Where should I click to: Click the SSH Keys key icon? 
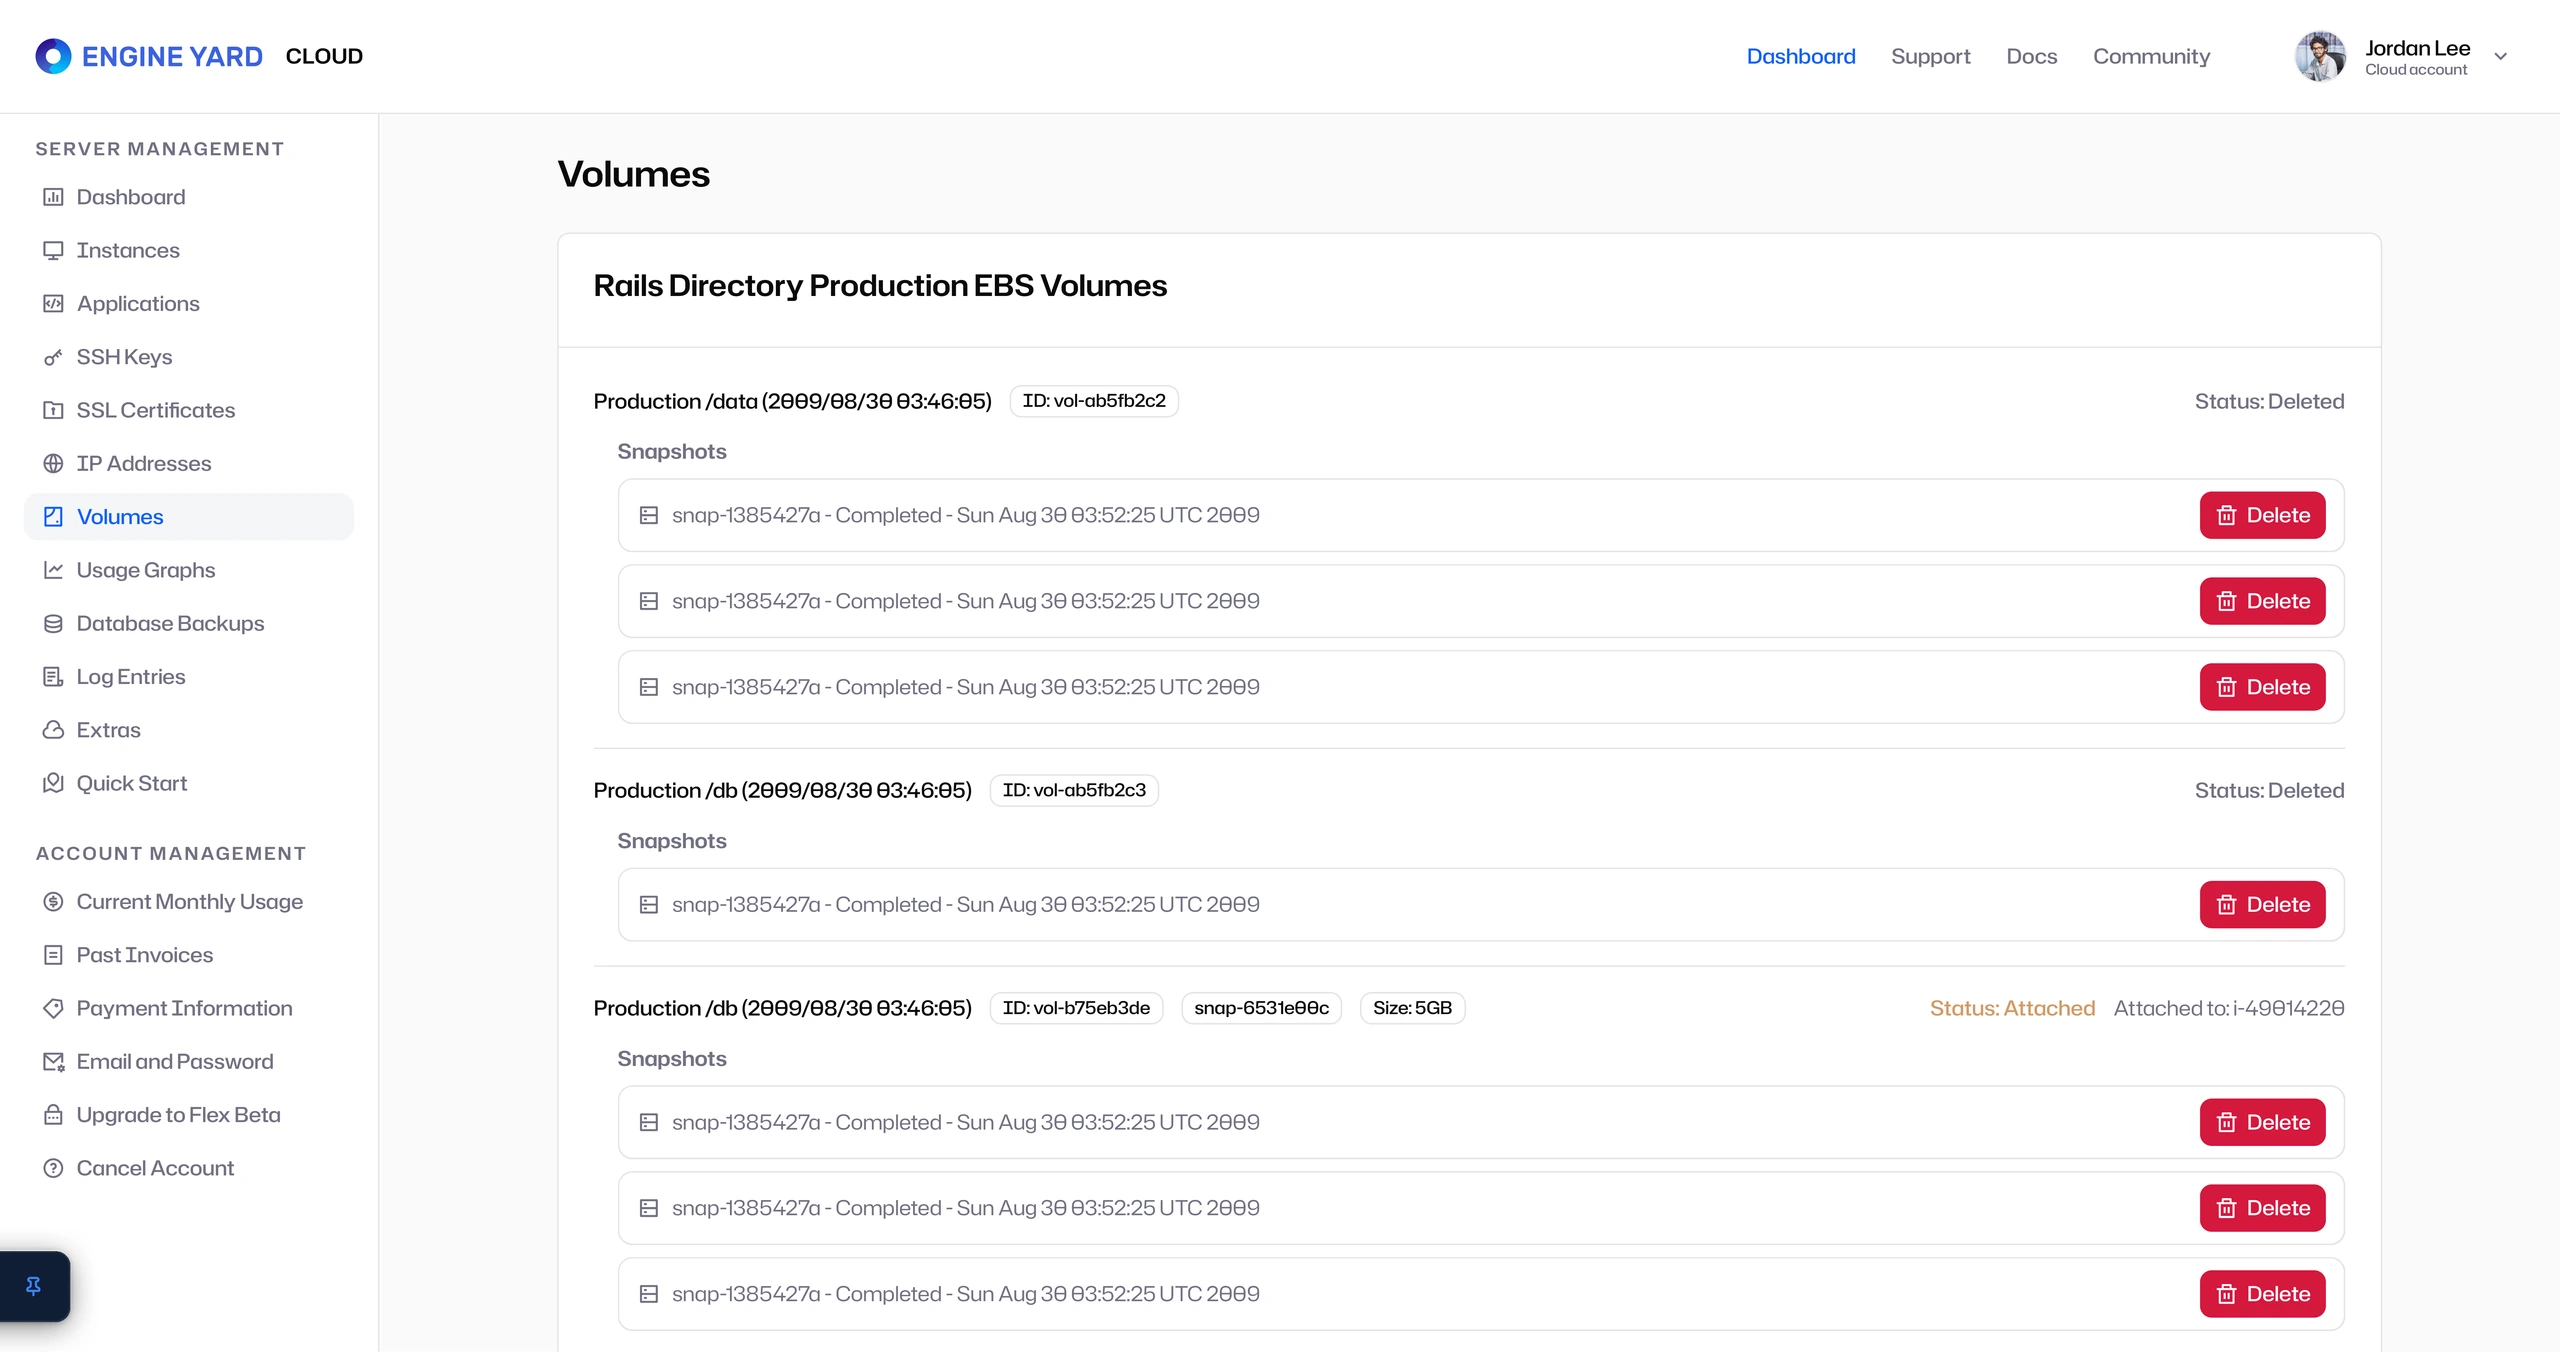(53, 357)
